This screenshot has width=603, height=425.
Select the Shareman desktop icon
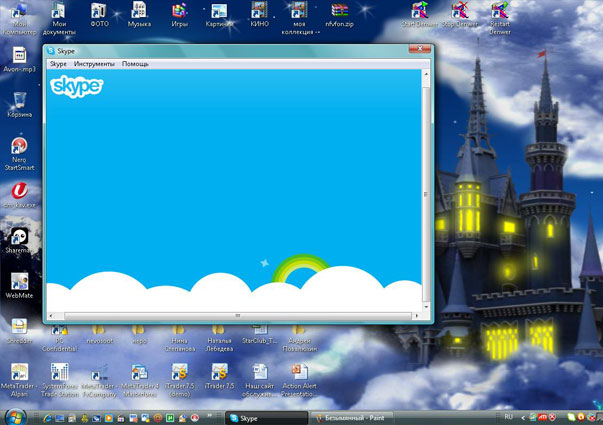point(19,237)
